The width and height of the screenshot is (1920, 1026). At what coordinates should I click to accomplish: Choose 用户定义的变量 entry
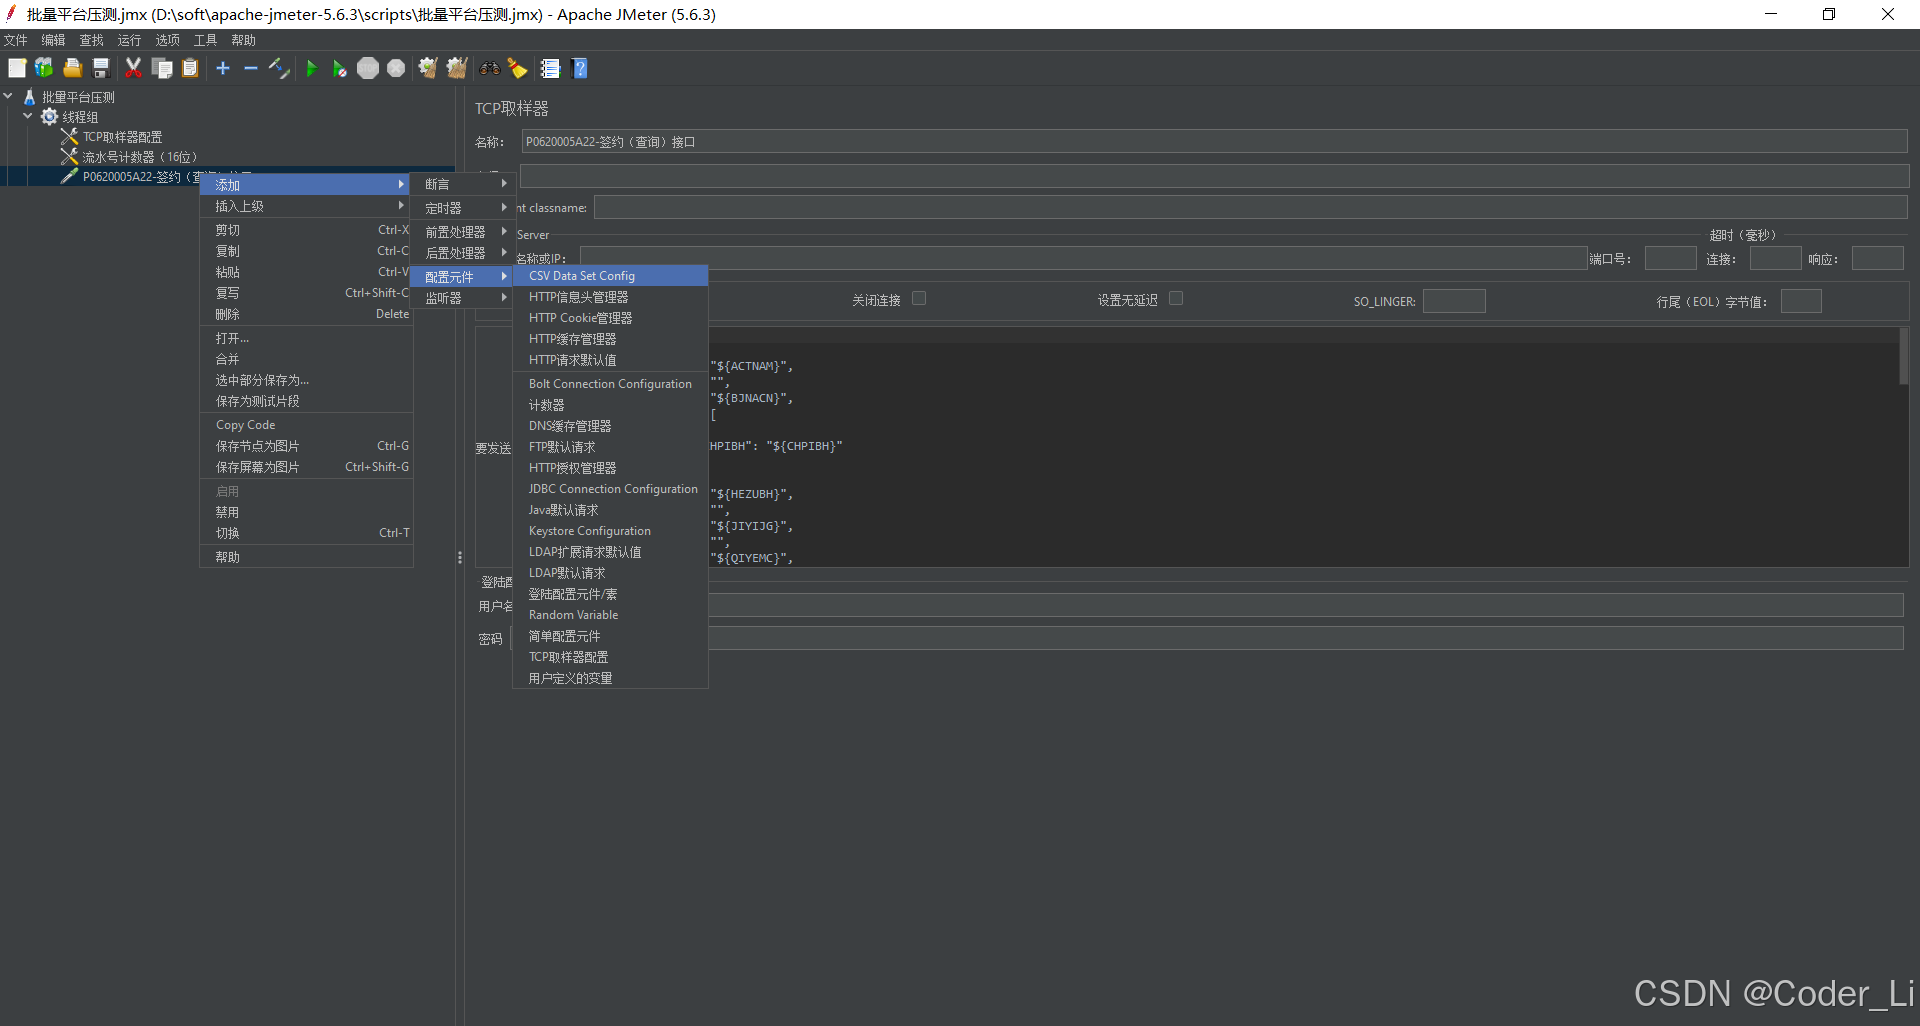(610, 678)
